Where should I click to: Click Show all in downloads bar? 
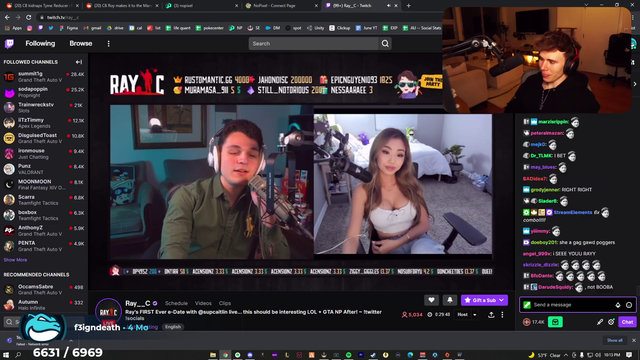point(614,340)
